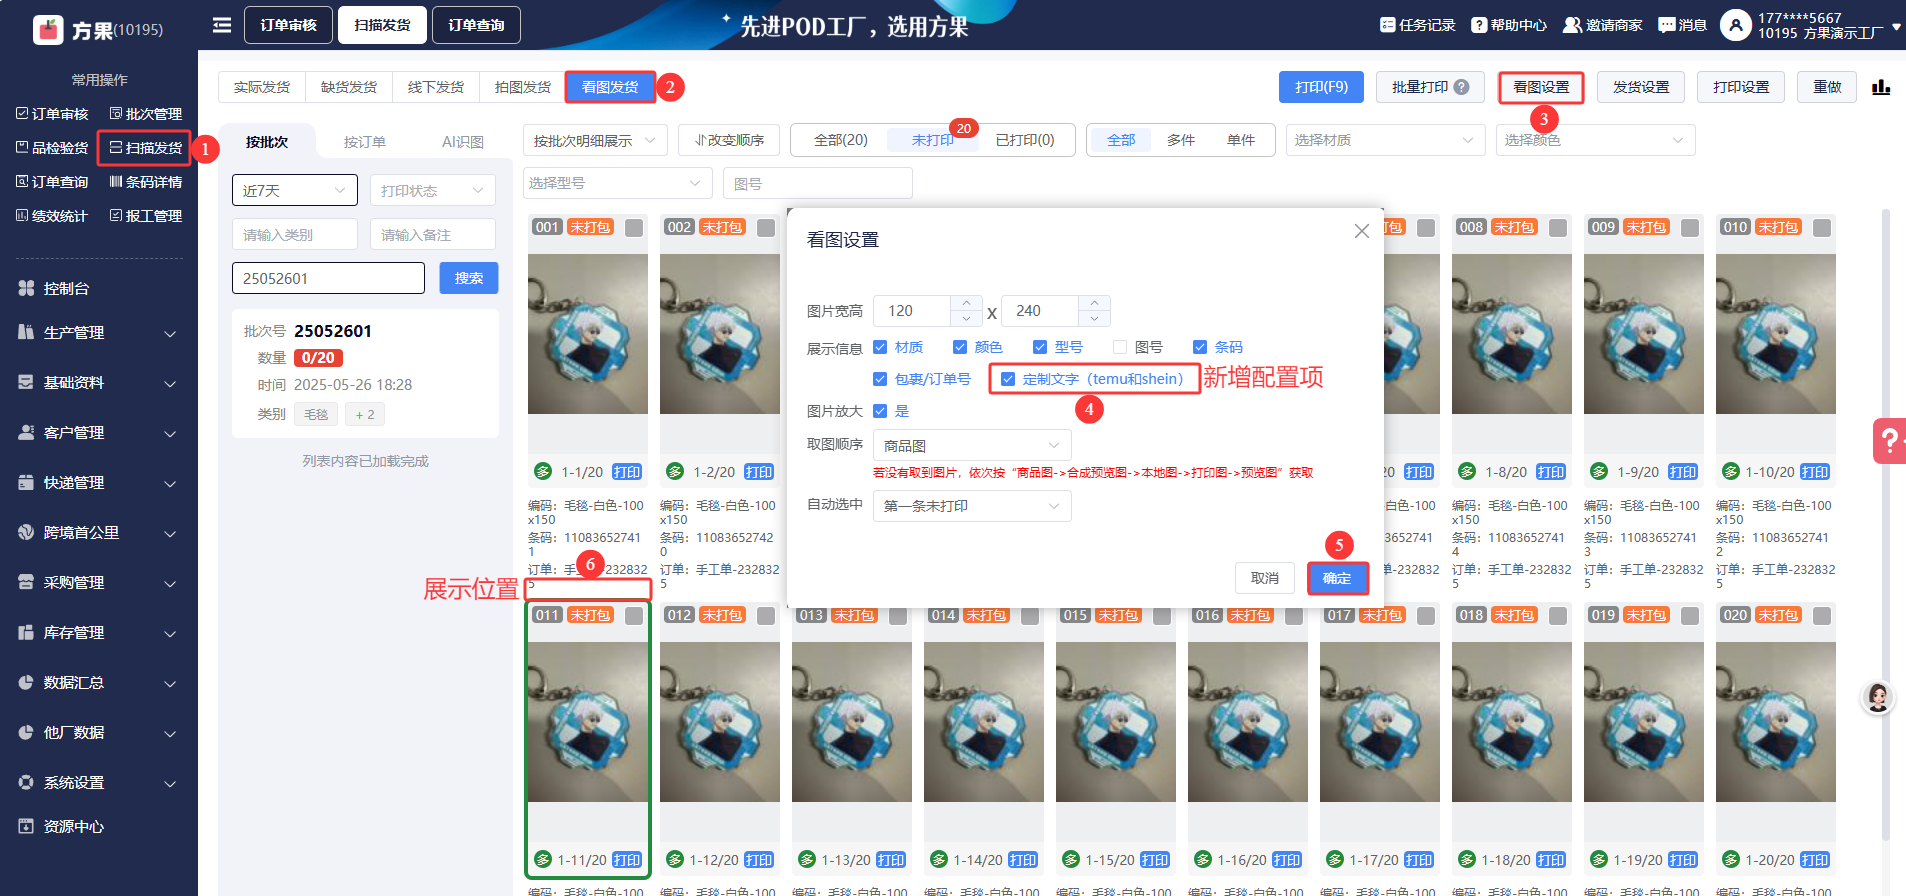
Task: Open 订单审核 shortcut in sidebar
Action: tap(52, 114)
